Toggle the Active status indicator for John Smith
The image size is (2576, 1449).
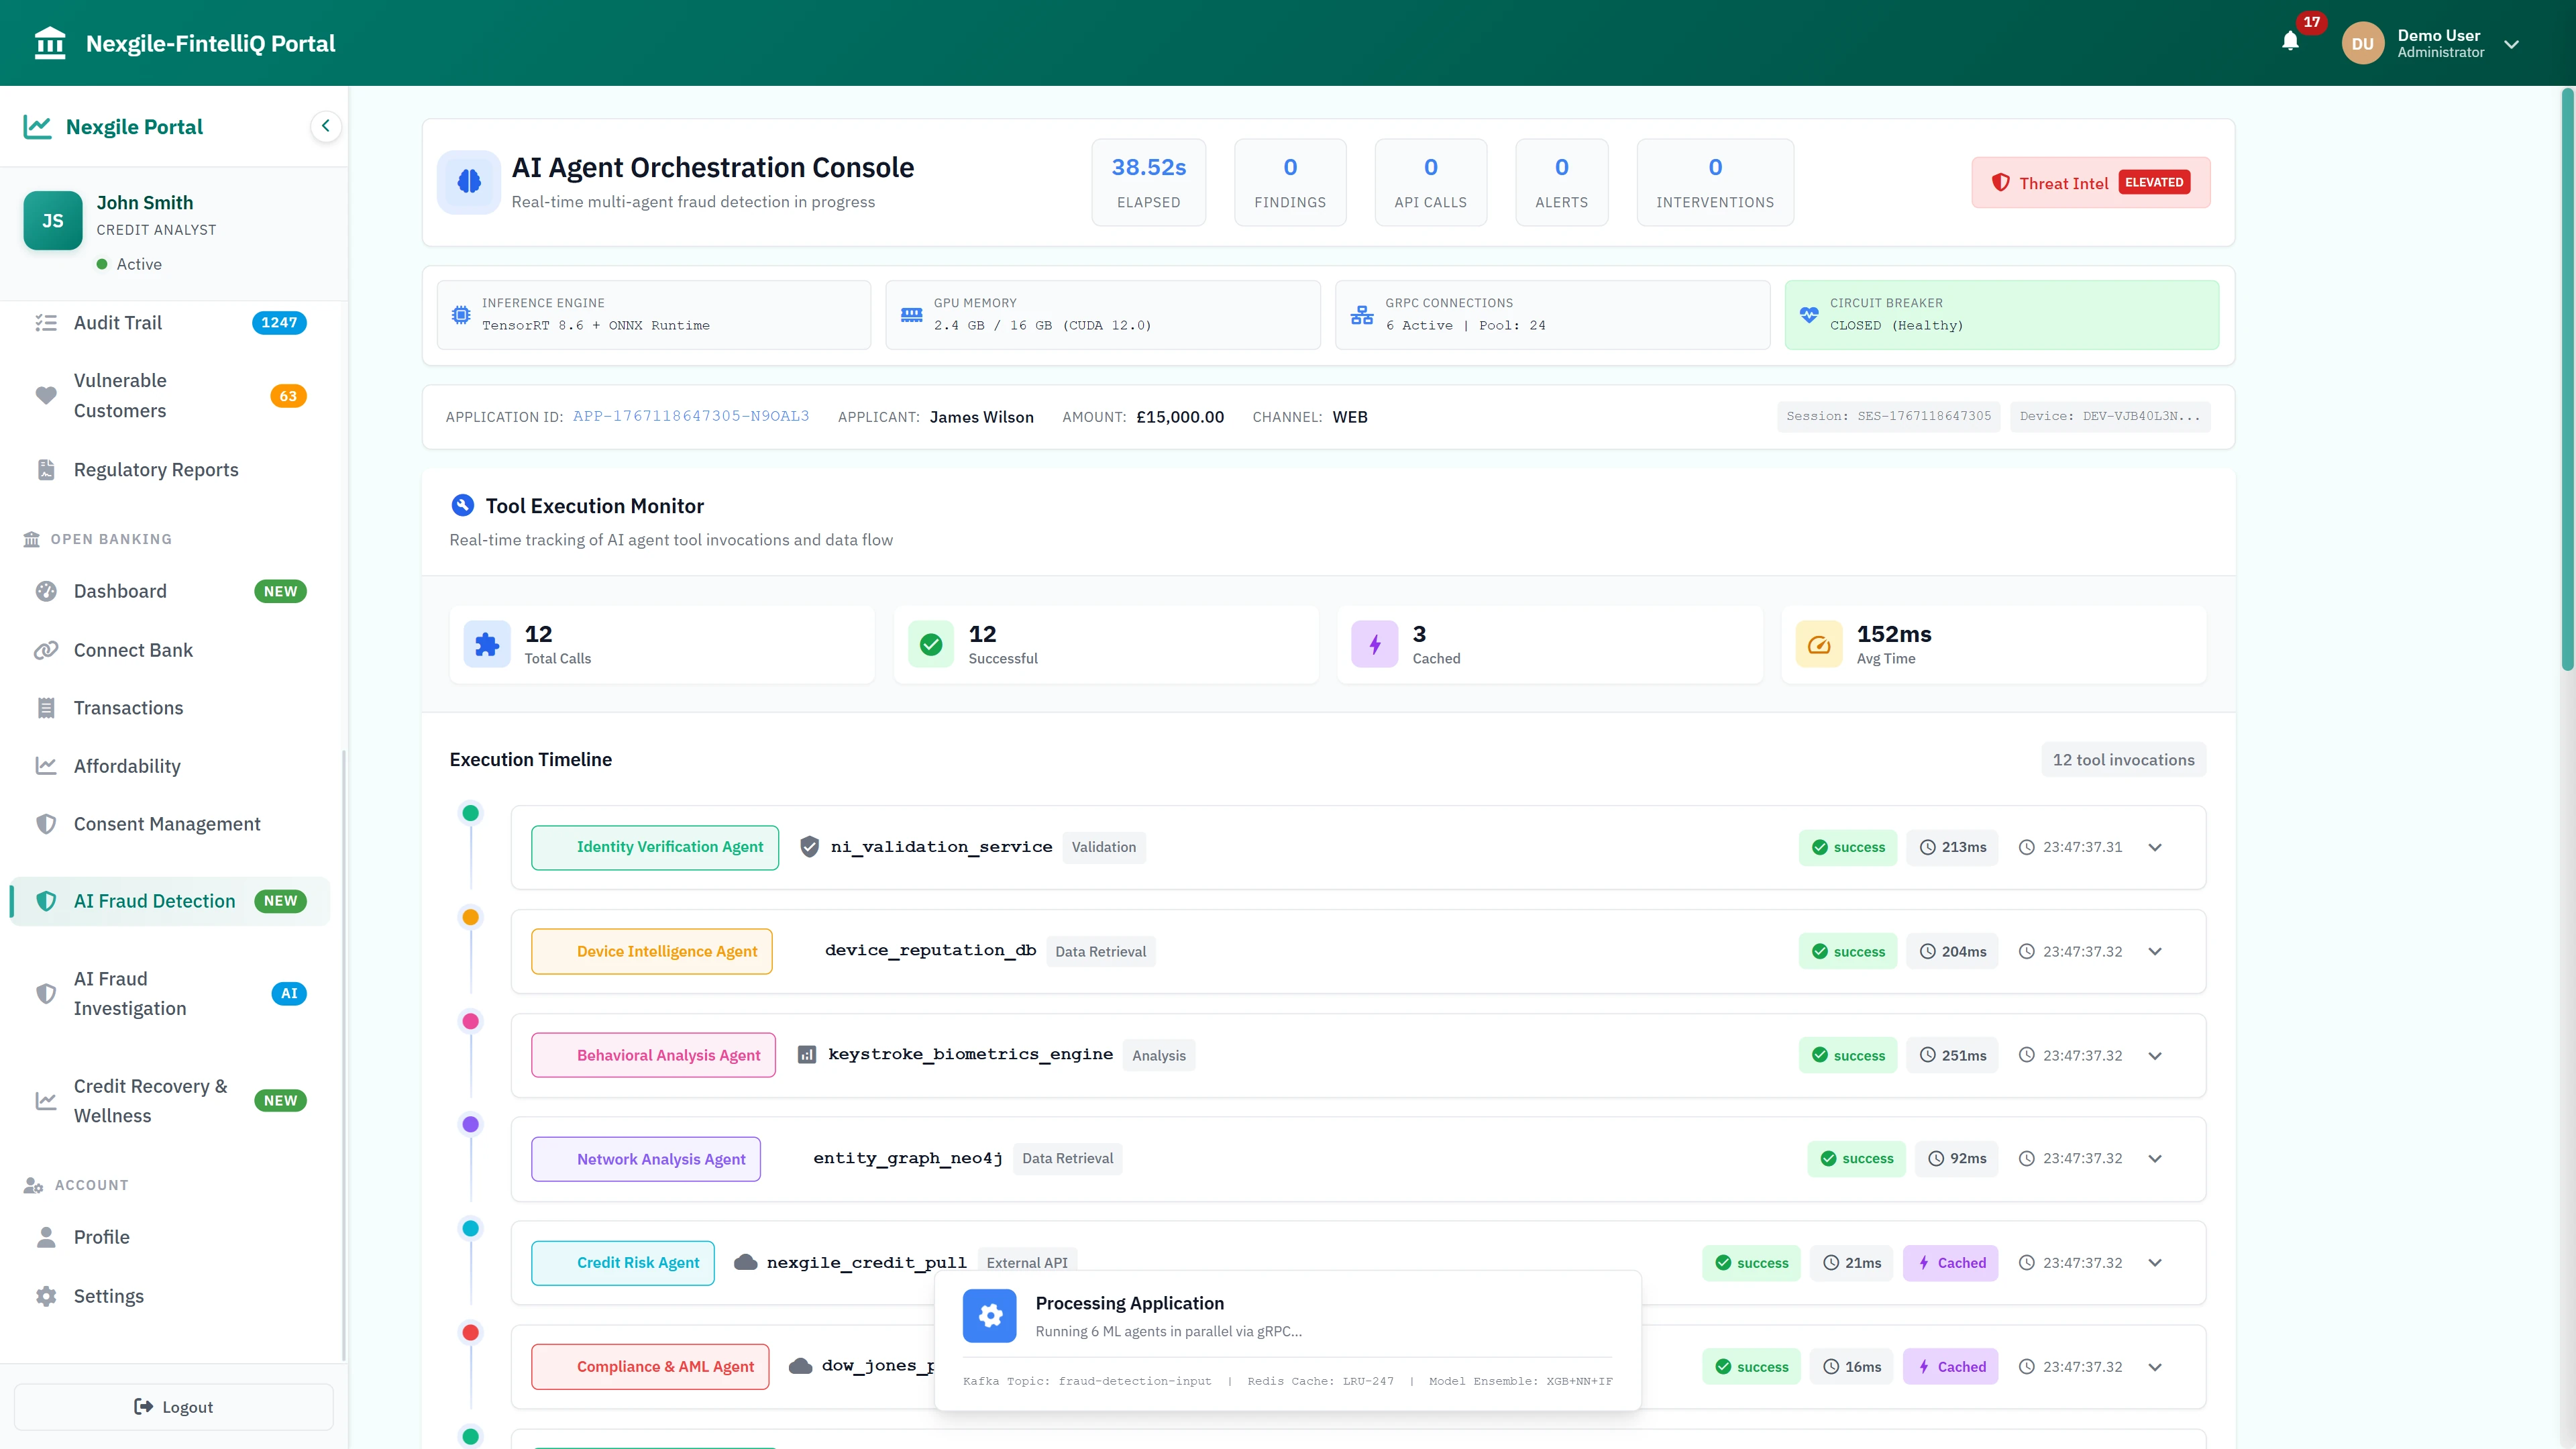(103, 264)
